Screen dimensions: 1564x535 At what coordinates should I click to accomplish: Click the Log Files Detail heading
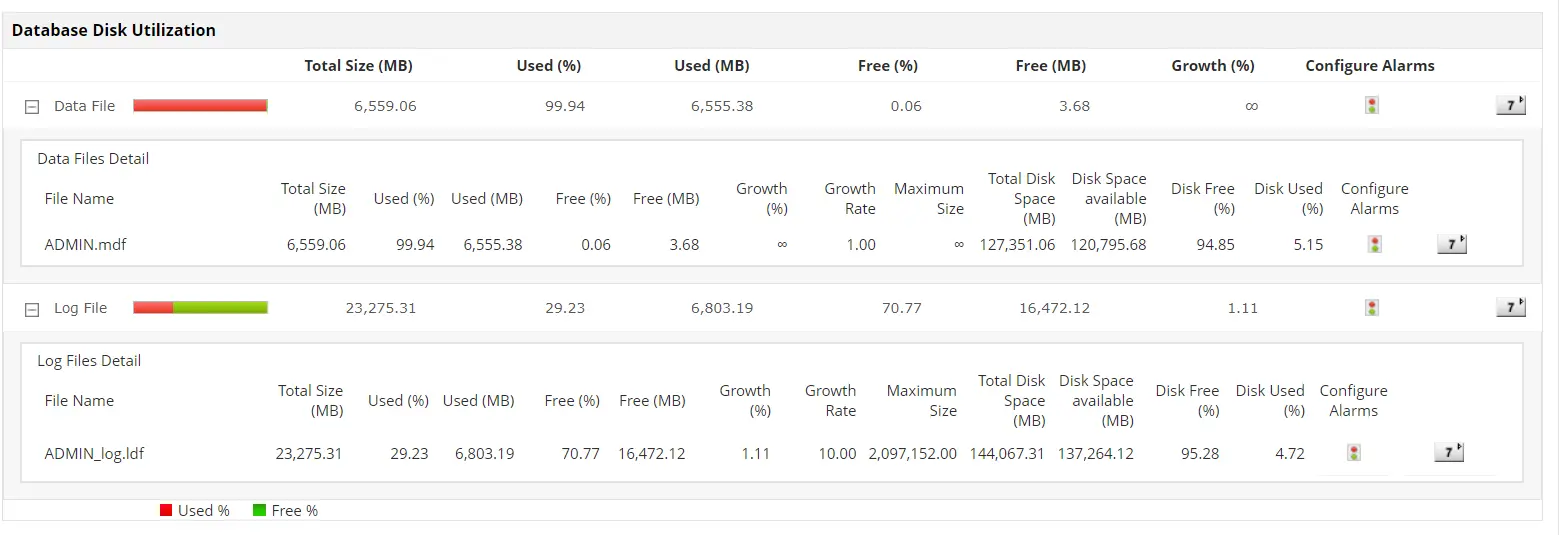[89, 360]
